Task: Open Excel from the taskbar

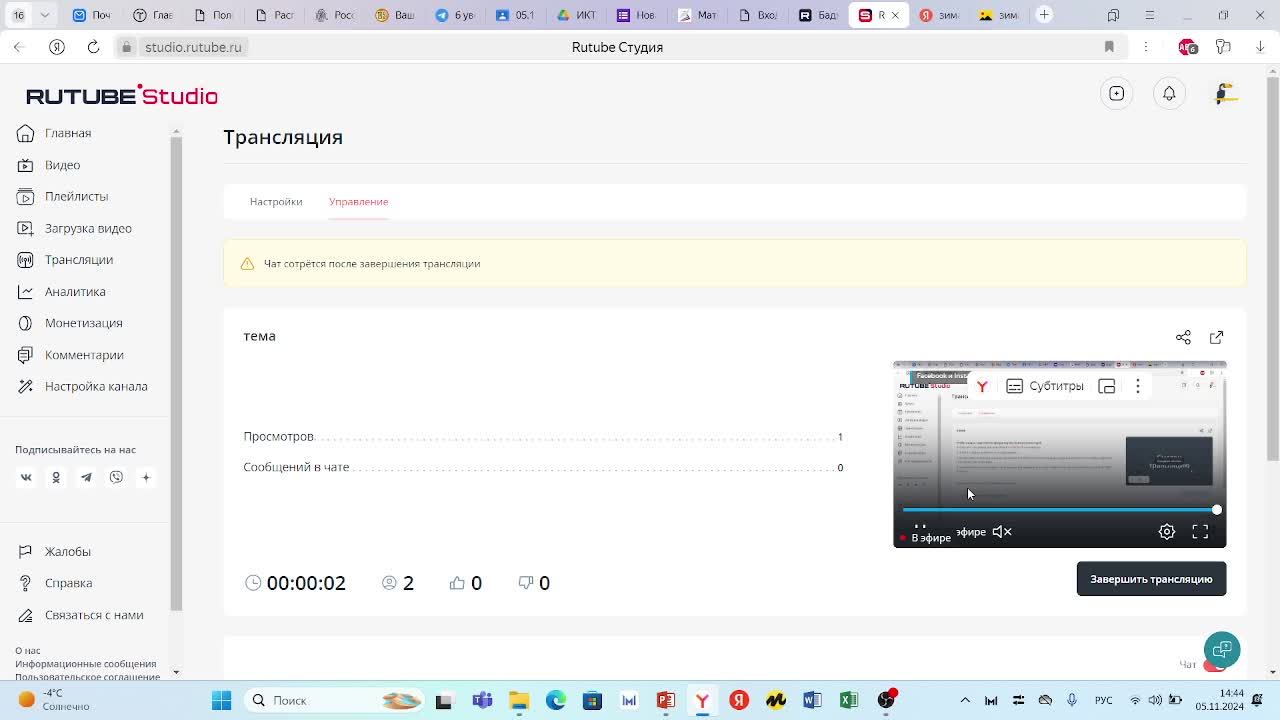Action: click(849, 700)
